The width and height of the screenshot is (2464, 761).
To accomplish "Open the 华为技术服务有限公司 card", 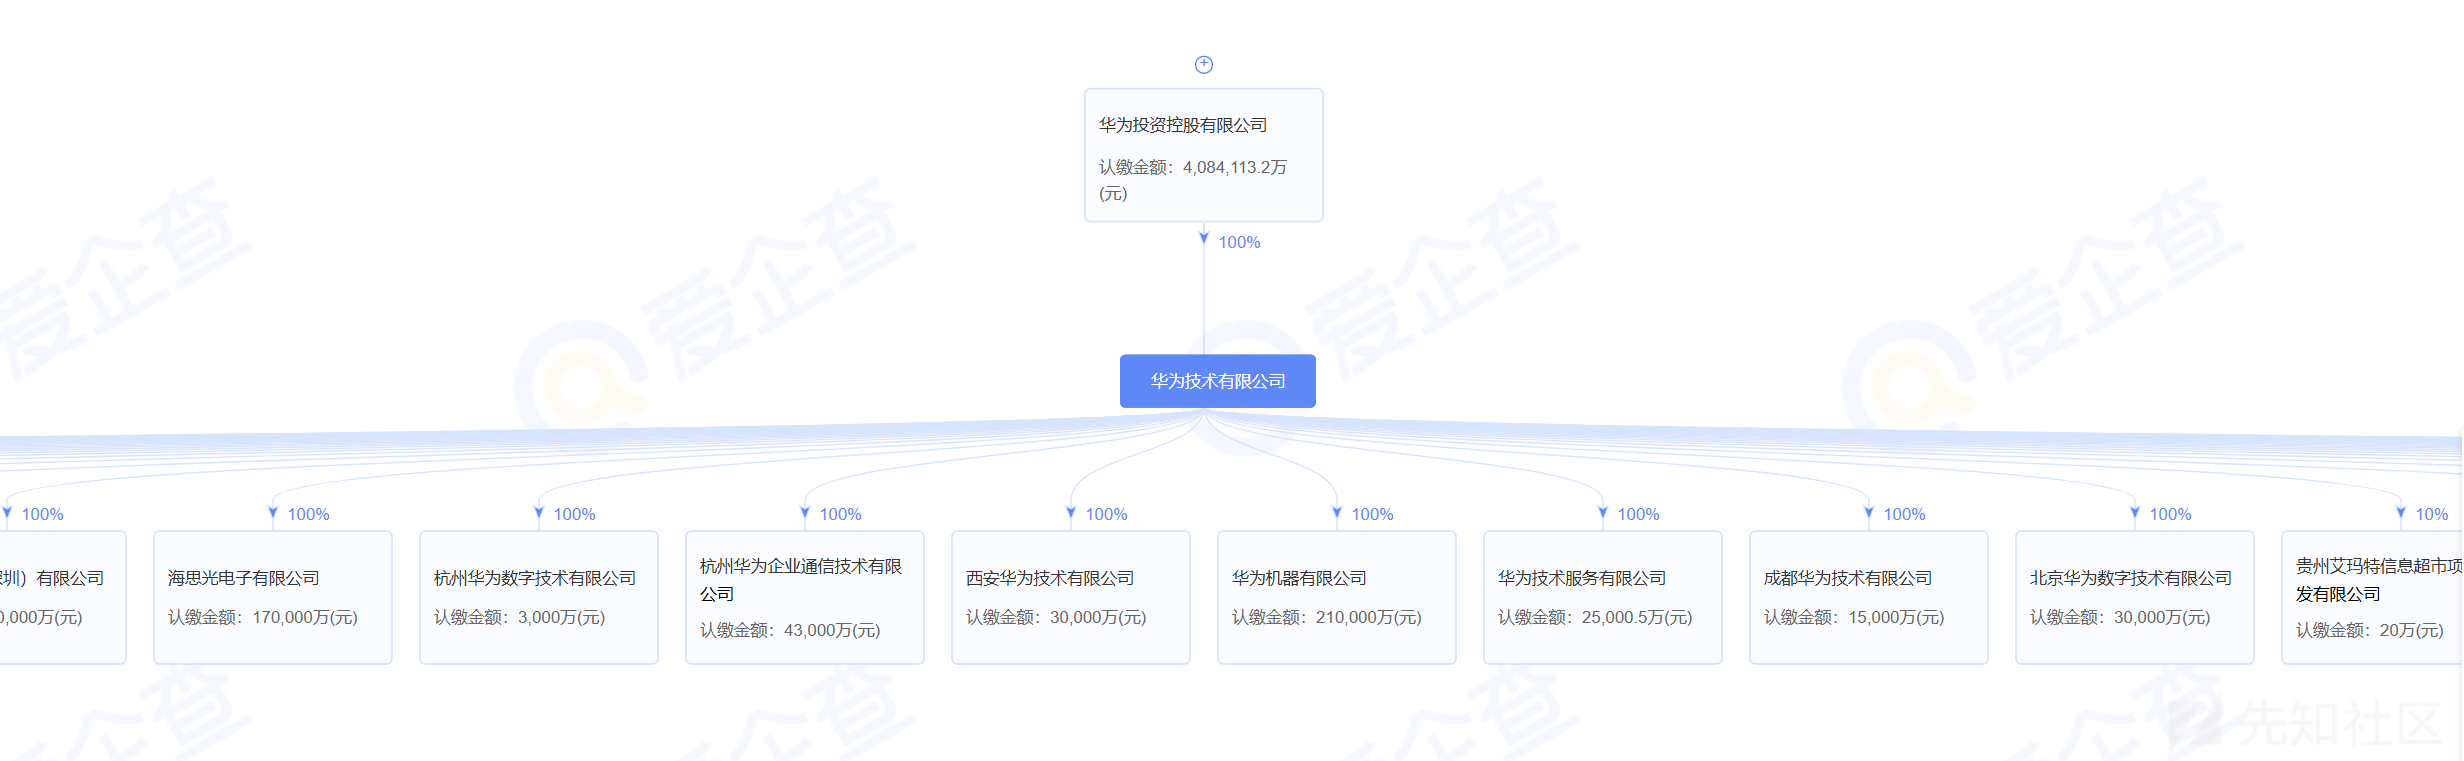I will [x=1603, y=597].
